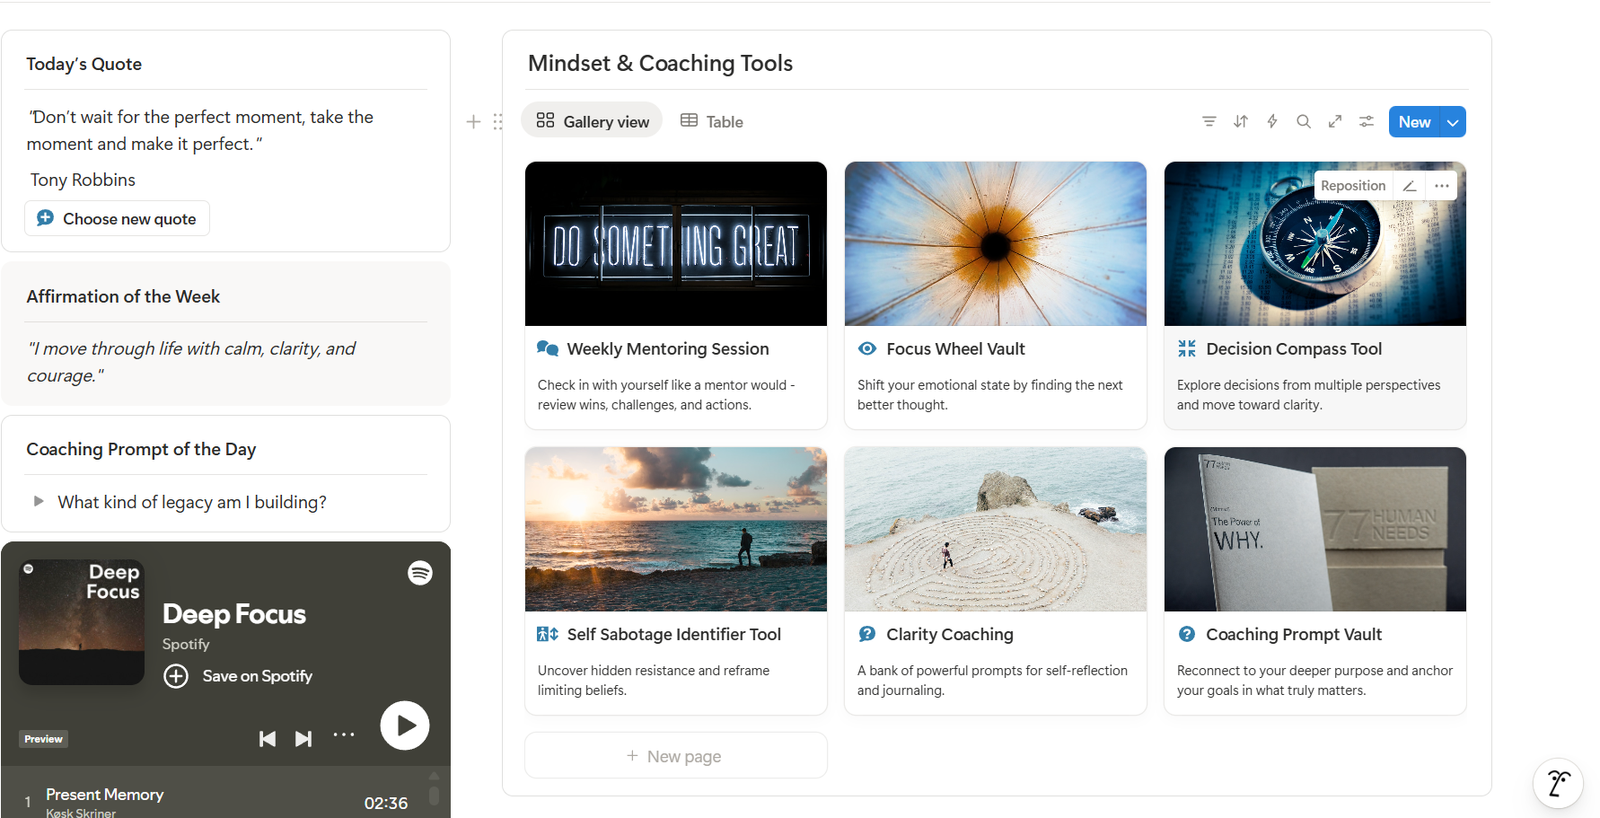This screenshot has width=1600, height=818.
Task: Click the 02:36 track duration
Action: click(x=386, y=803)
